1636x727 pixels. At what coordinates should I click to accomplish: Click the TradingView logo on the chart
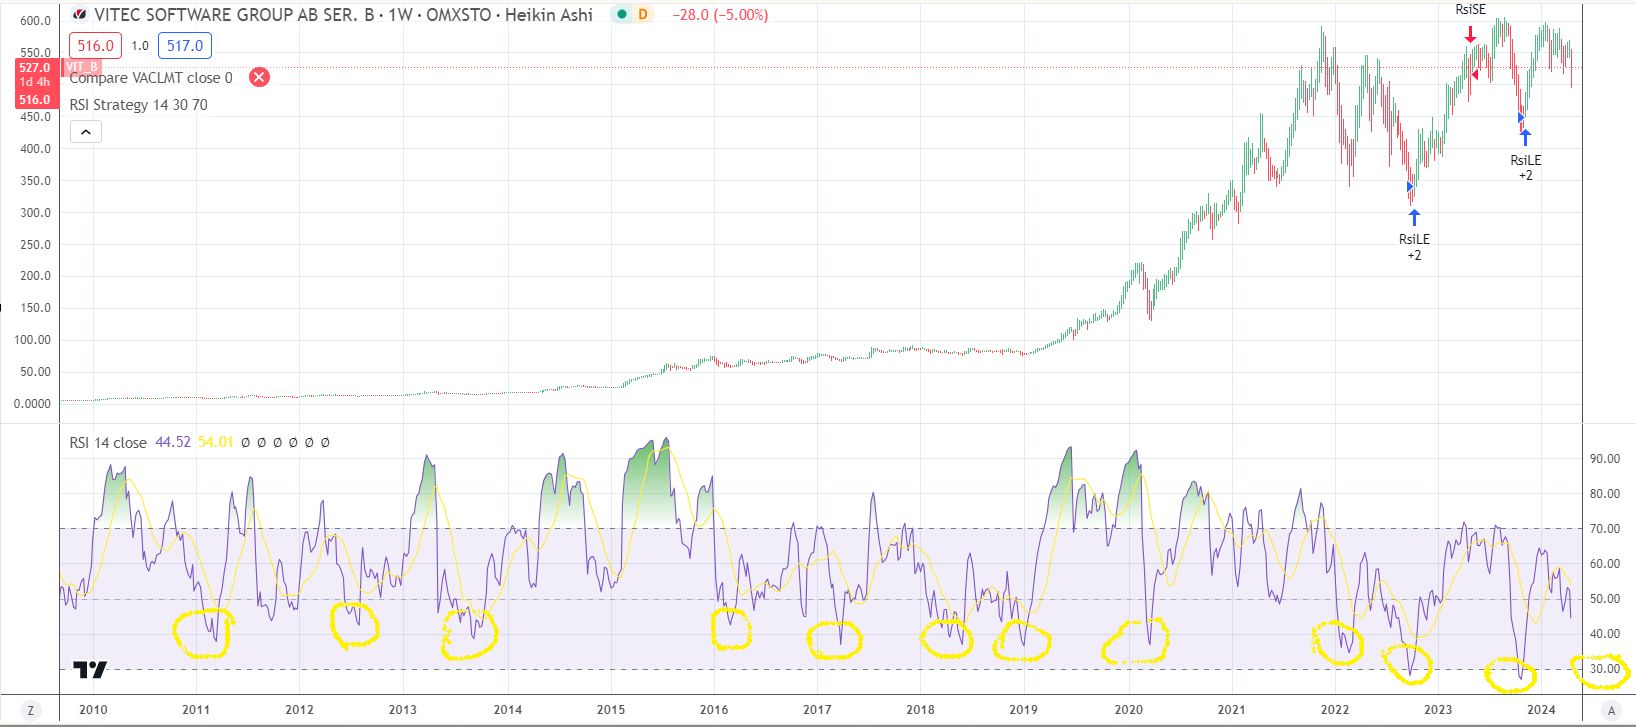point(90,670)
